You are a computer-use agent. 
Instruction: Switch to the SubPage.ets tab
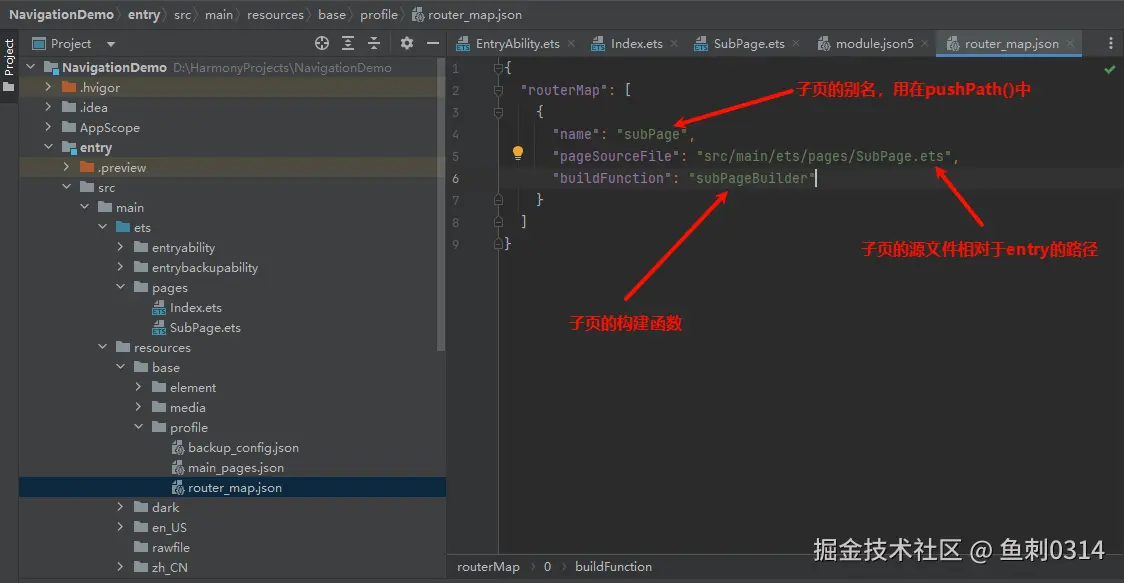click(748, 44)
